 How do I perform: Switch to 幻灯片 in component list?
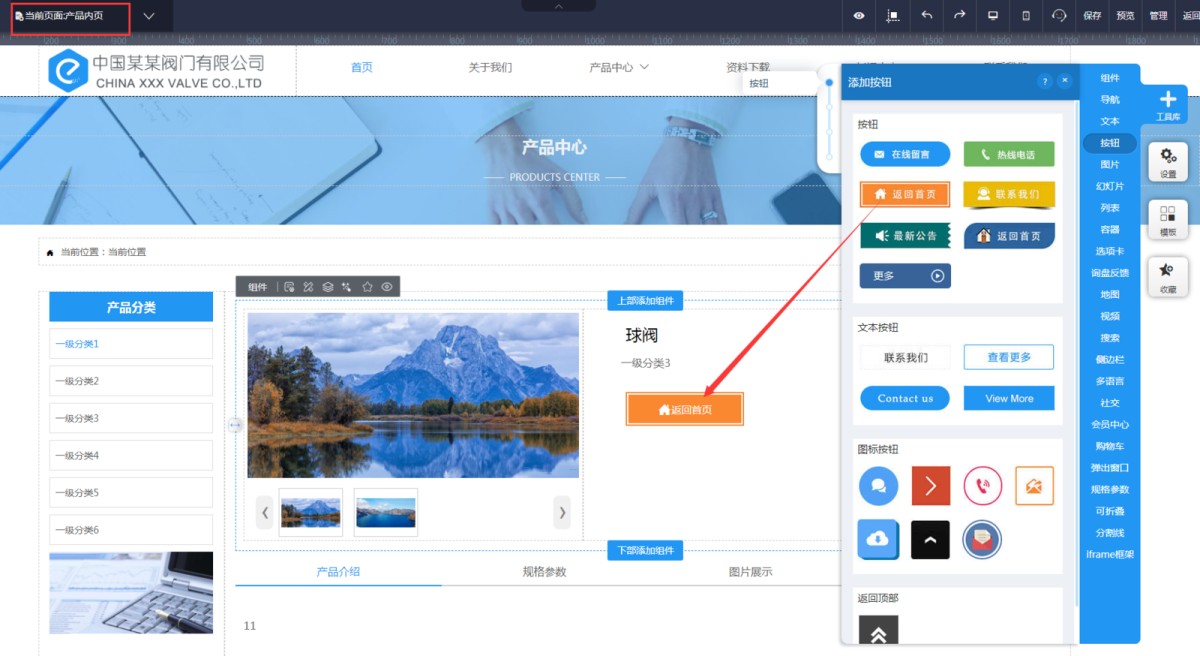(x=1110, y=186)
